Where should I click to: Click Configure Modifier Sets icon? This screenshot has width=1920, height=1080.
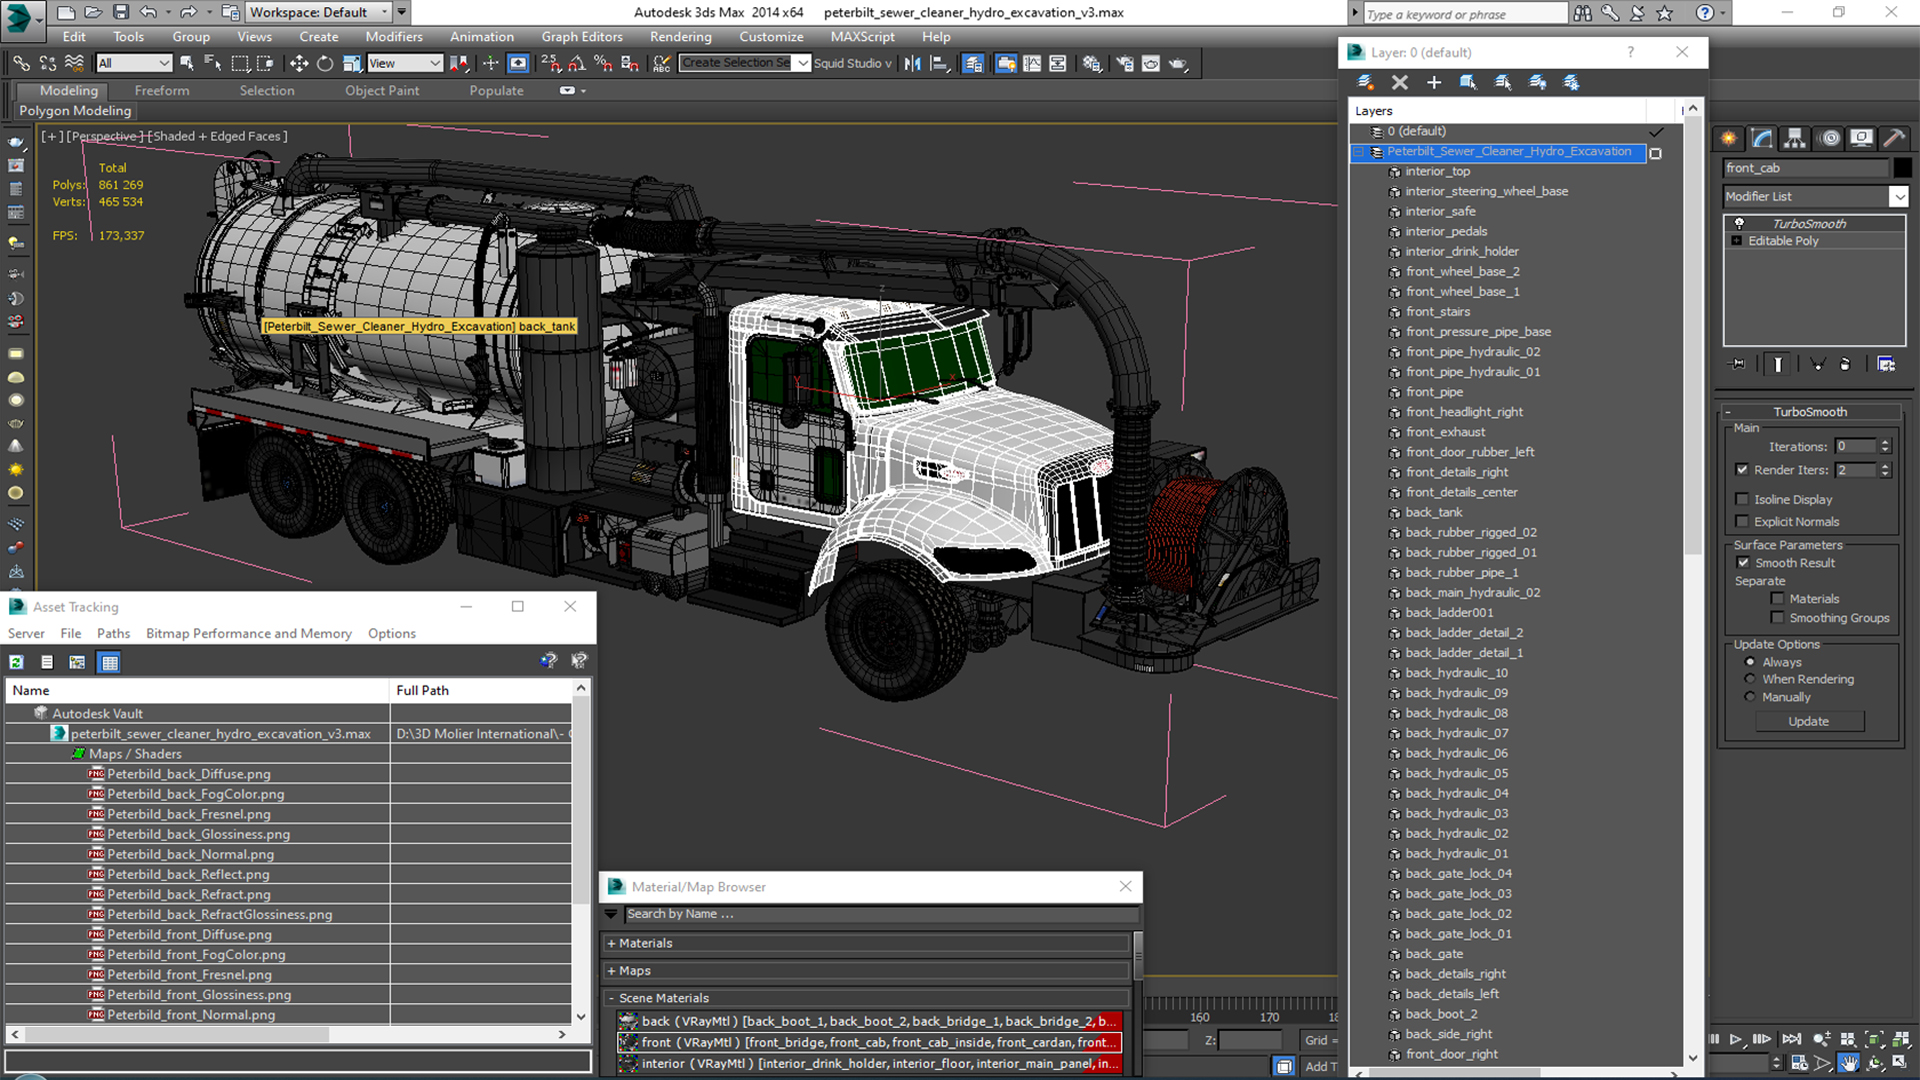[1886, 364]
